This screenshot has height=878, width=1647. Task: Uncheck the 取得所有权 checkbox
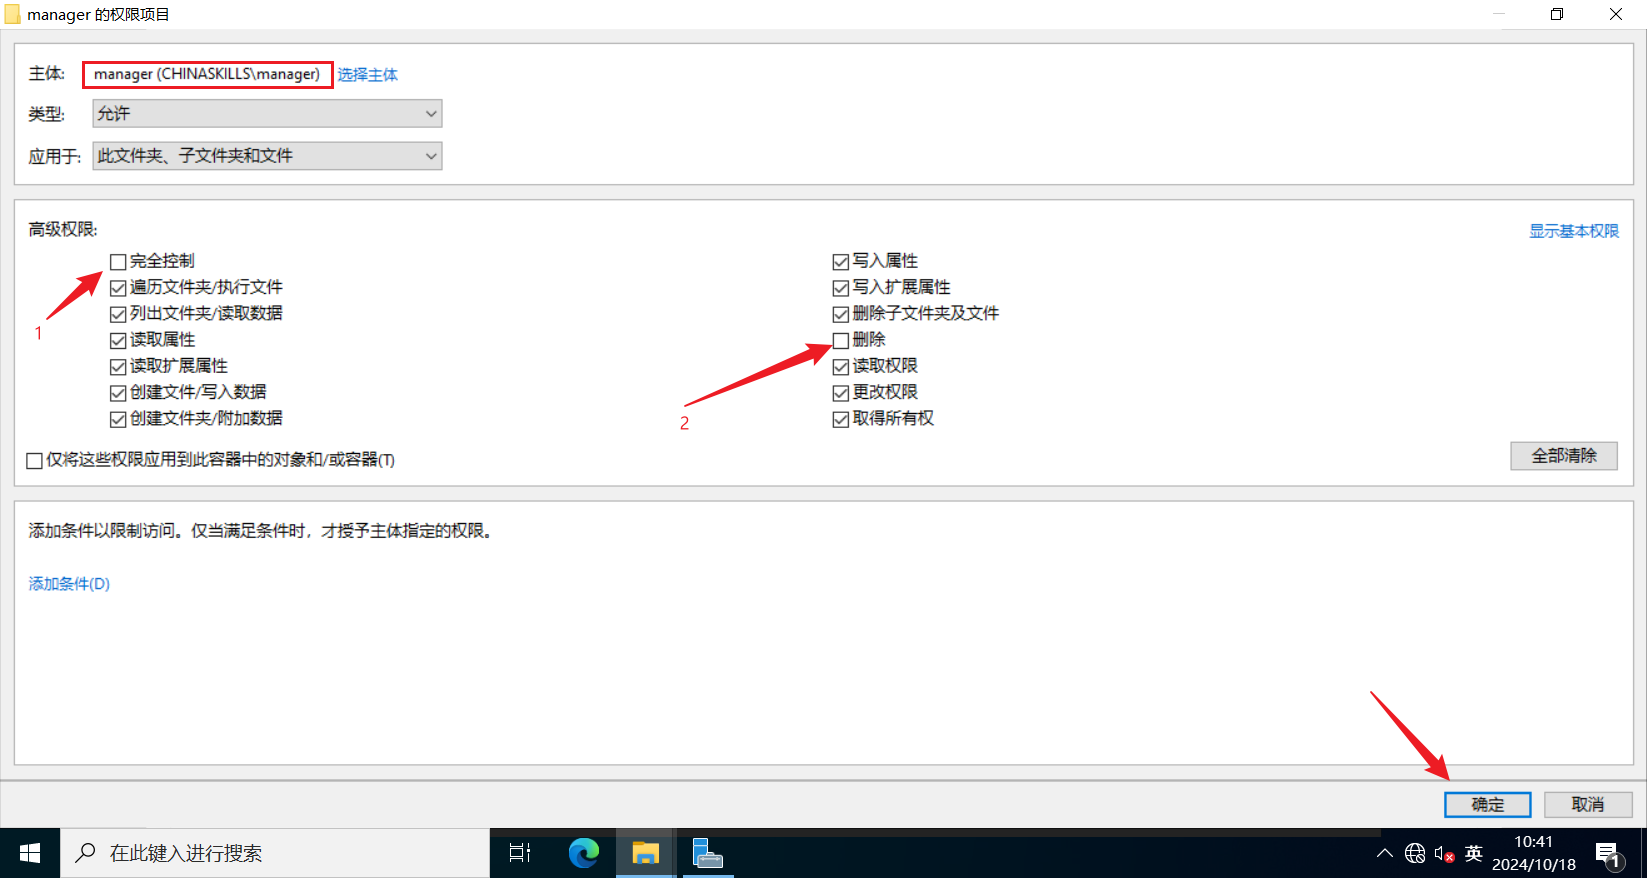click(841, 419)
